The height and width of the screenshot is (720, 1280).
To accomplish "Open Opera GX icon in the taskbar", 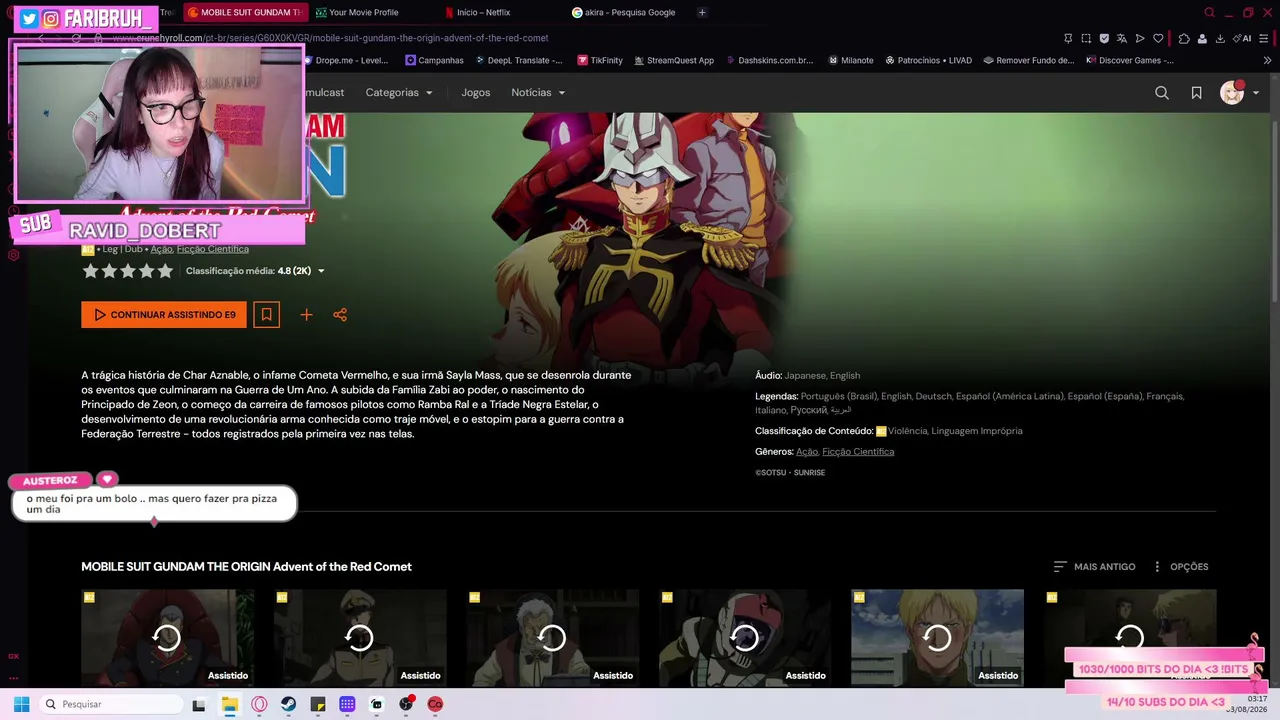I will point(259,704).
